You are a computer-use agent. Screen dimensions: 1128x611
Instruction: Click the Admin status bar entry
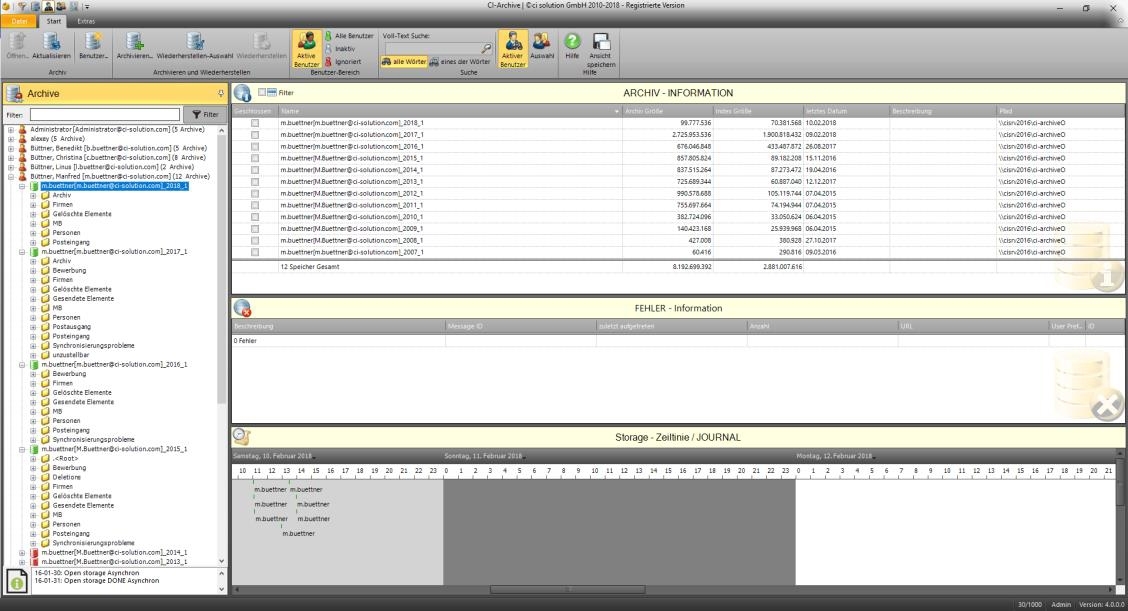tap(1061, 605)
